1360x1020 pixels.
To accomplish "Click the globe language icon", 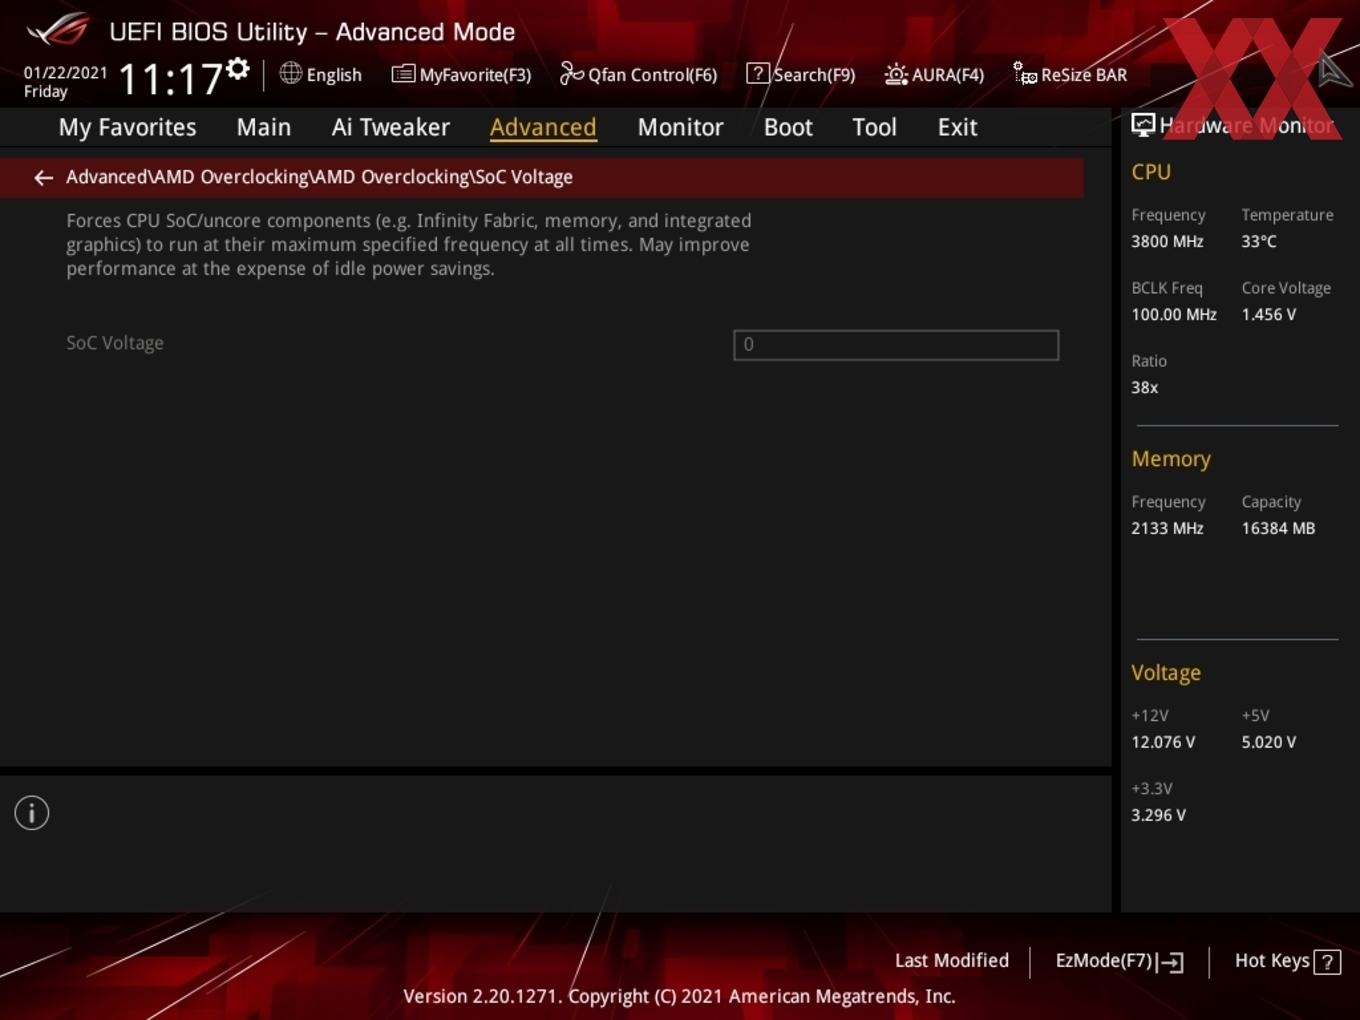I will [290, 73].
